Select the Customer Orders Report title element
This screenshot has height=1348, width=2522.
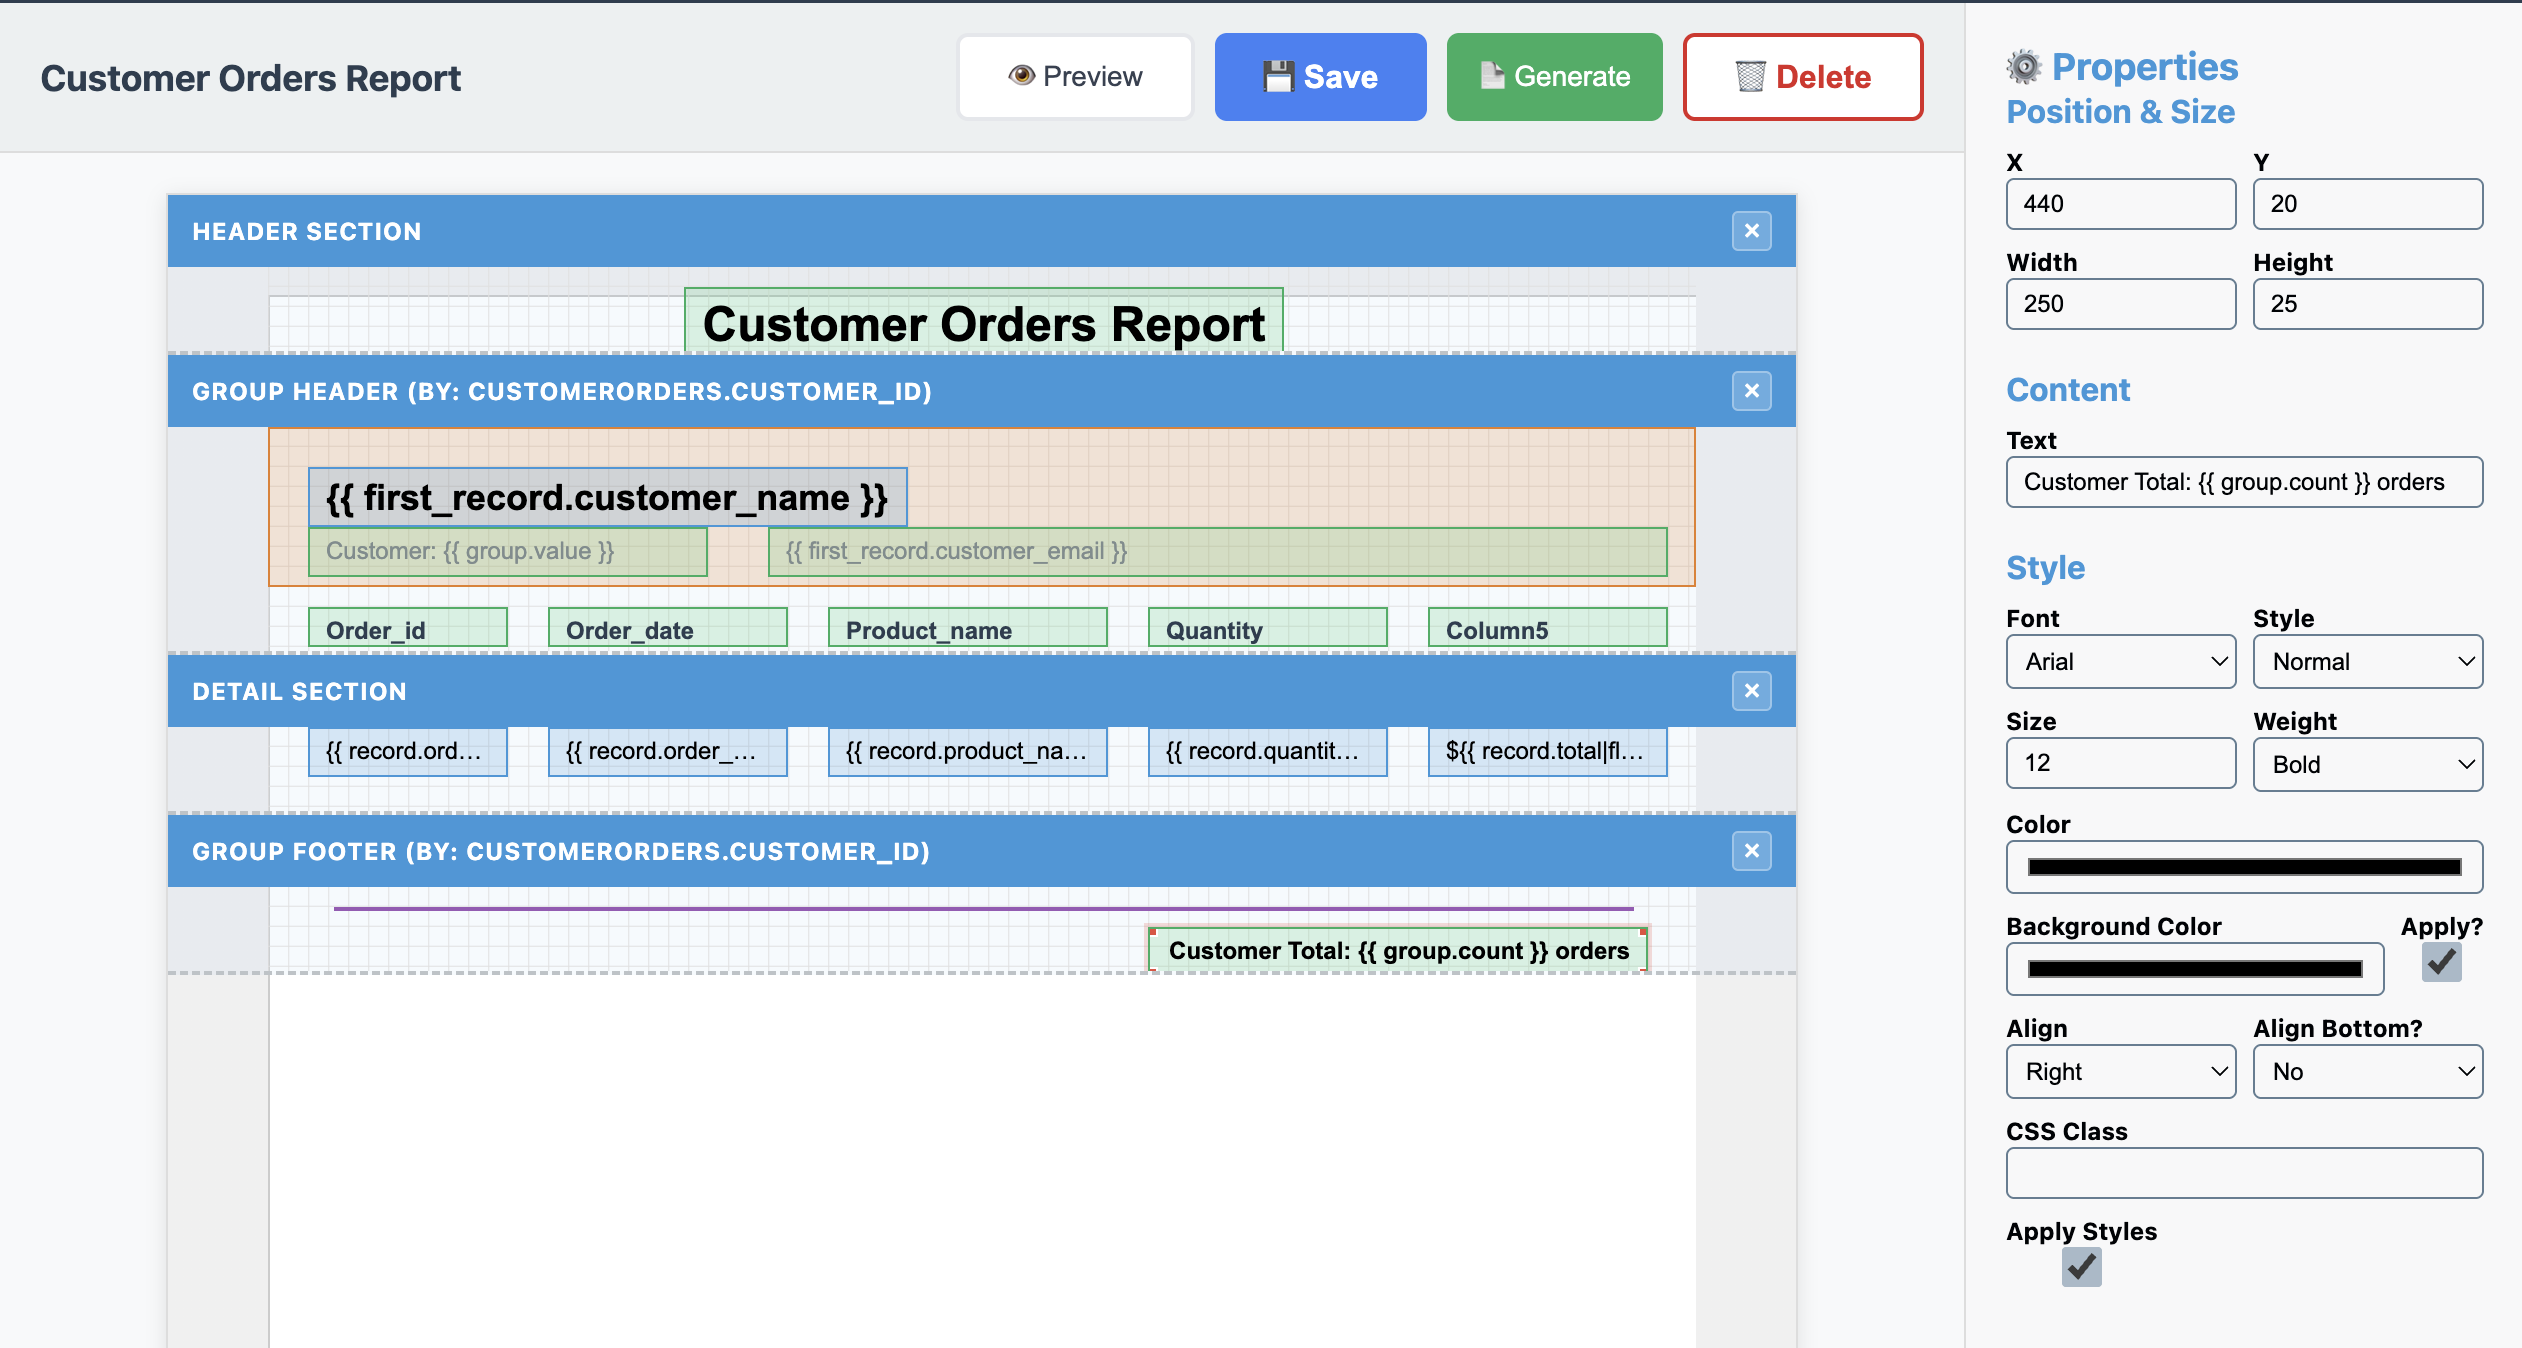(x=983, y=322)
